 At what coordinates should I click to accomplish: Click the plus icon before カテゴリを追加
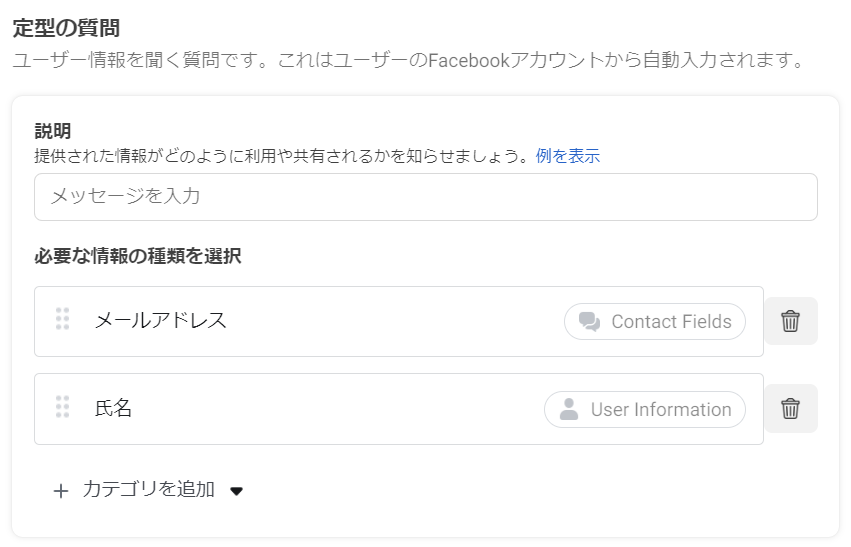[x=61, y=491]
